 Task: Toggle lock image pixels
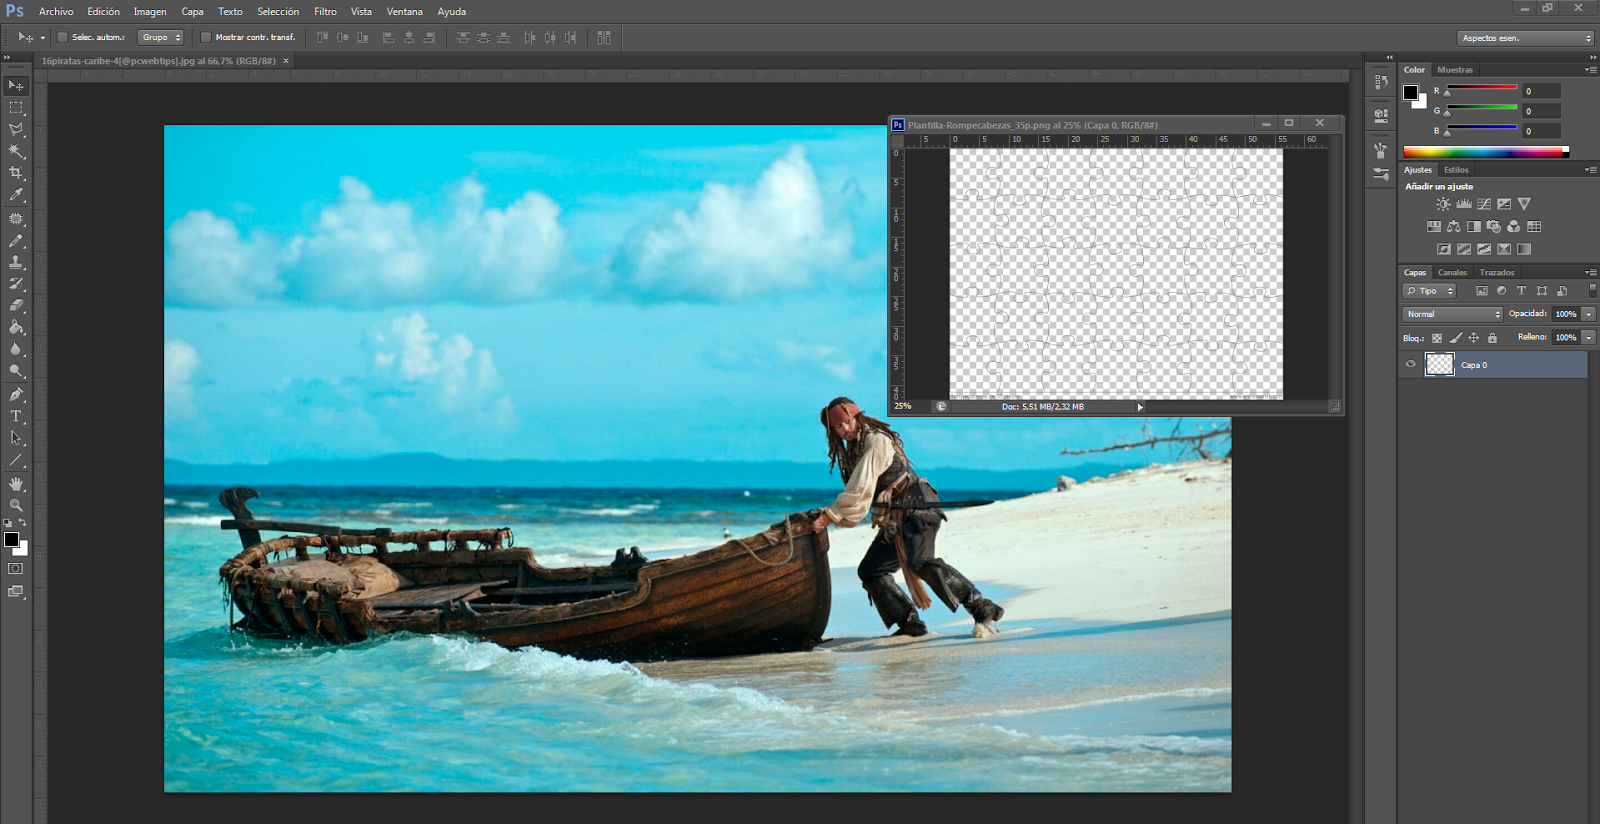(1456, 338)
